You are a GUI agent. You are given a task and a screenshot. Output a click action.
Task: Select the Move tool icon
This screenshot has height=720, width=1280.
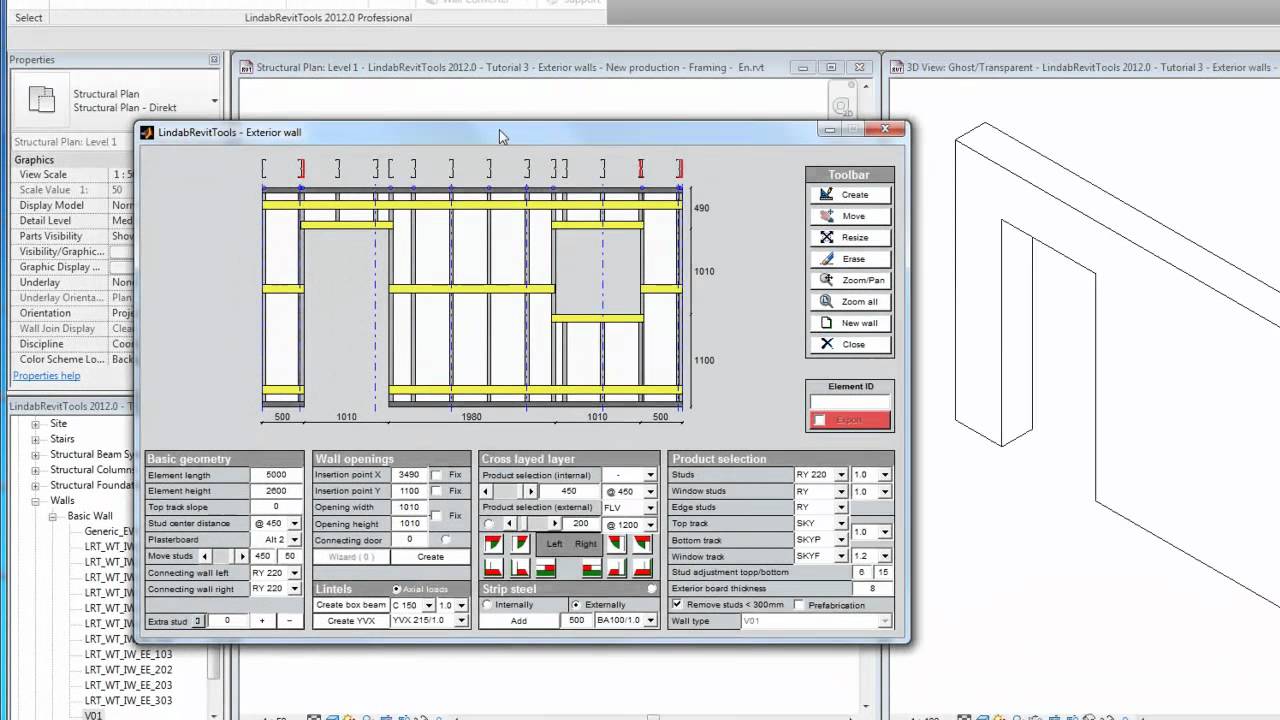pyautogui.click(x=826, y=216)
